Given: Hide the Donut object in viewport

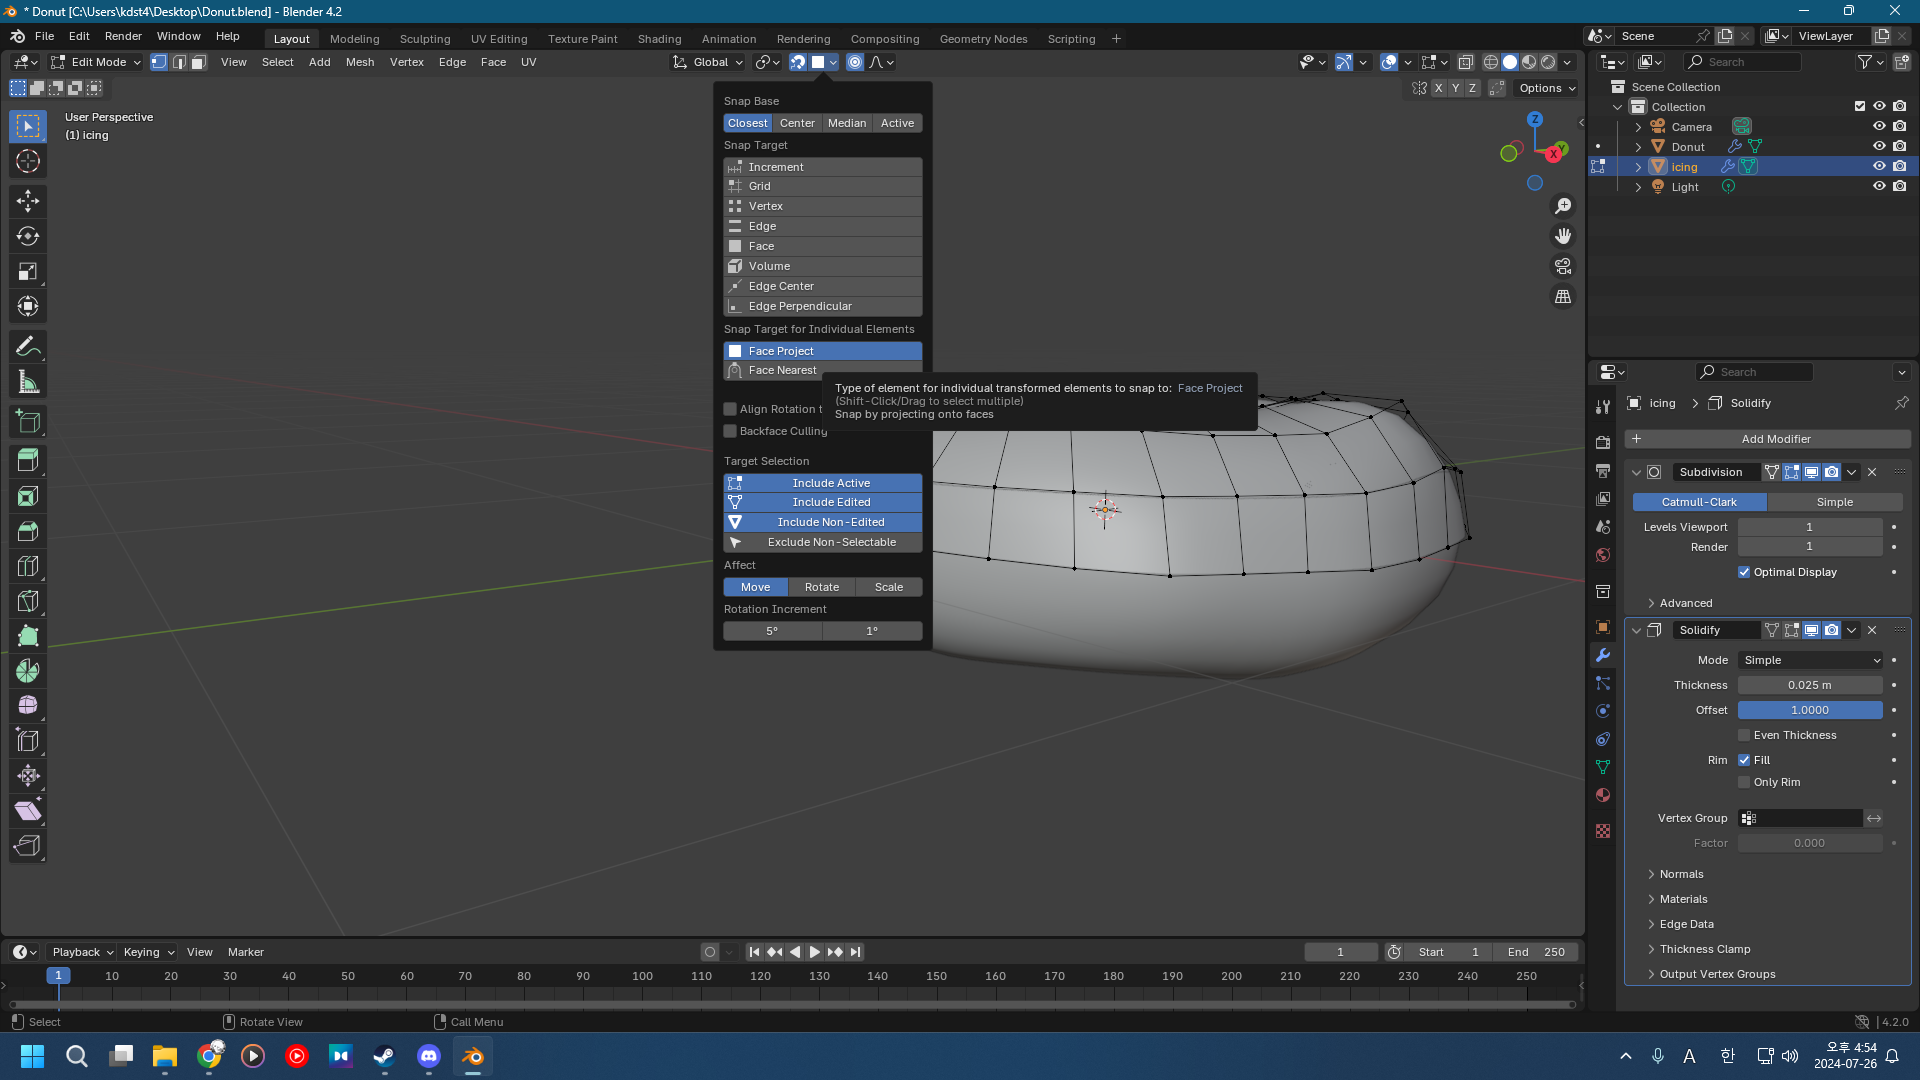Looking at the screenshot, I should coord(1879,147).
